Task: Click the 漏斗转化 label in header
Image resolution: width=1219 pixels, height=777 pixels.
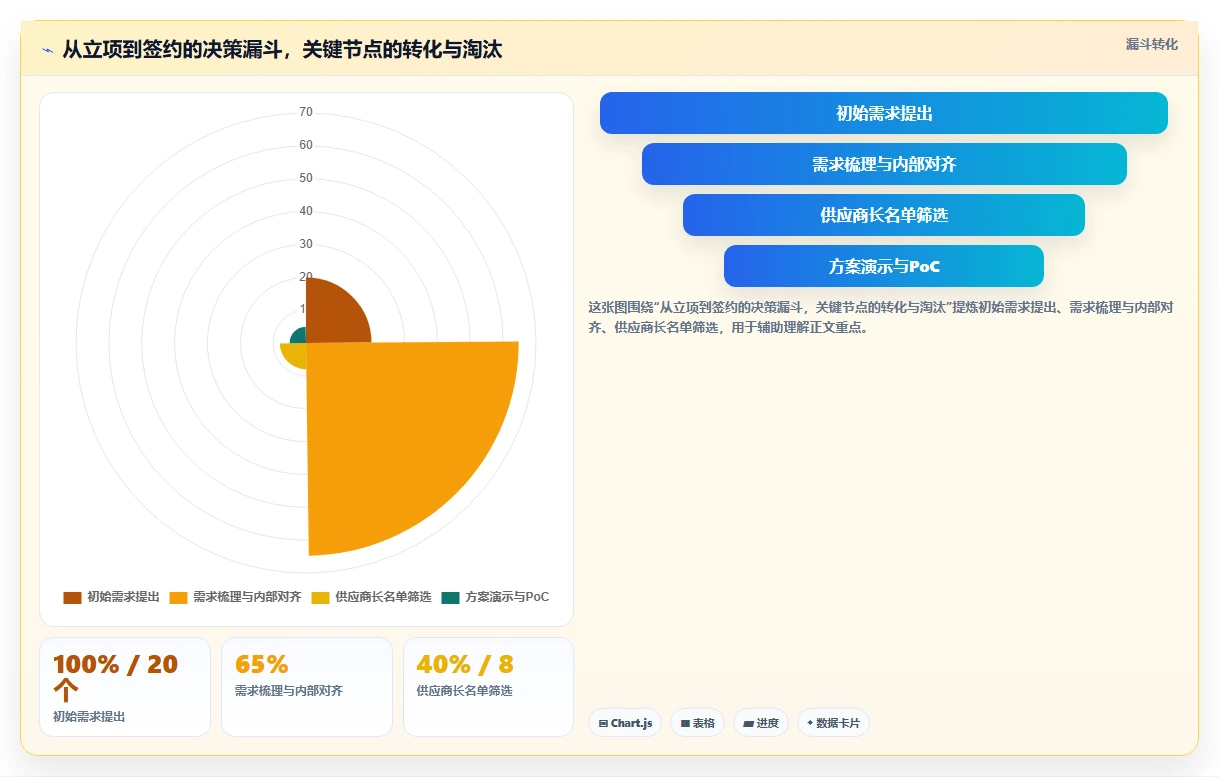Action: [1151, 45]
